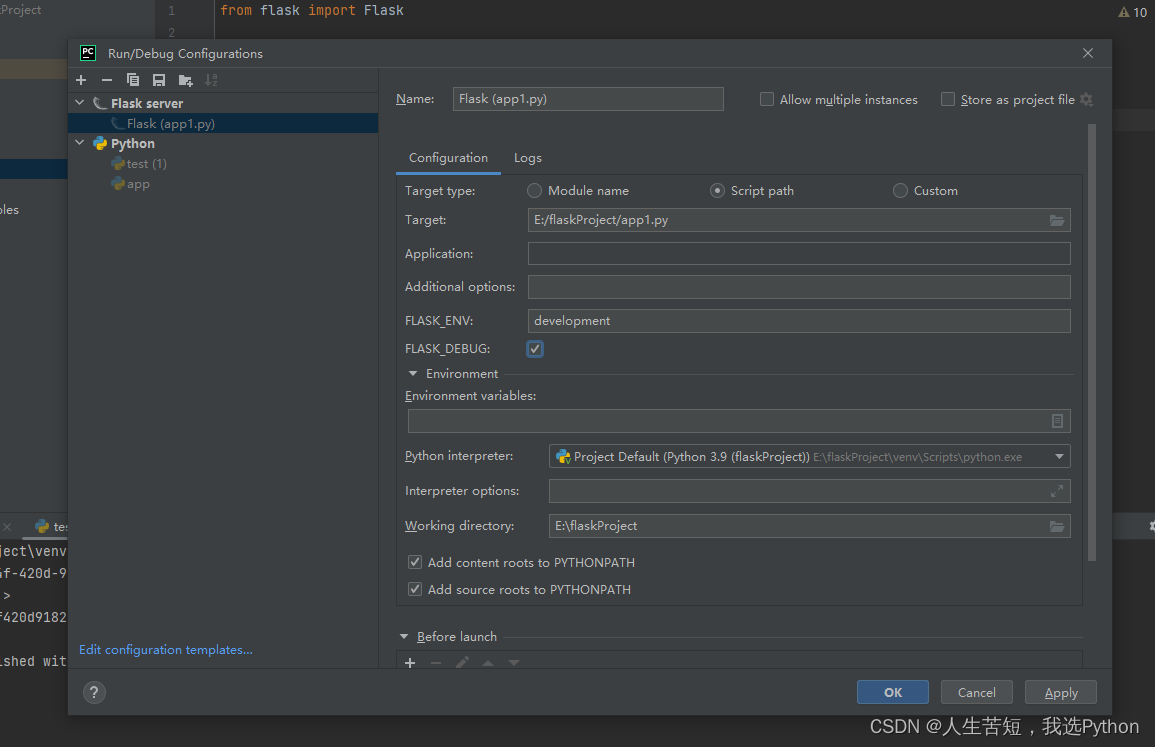
Task: Enable Allow multiple instances
Action: click(767, 99)
